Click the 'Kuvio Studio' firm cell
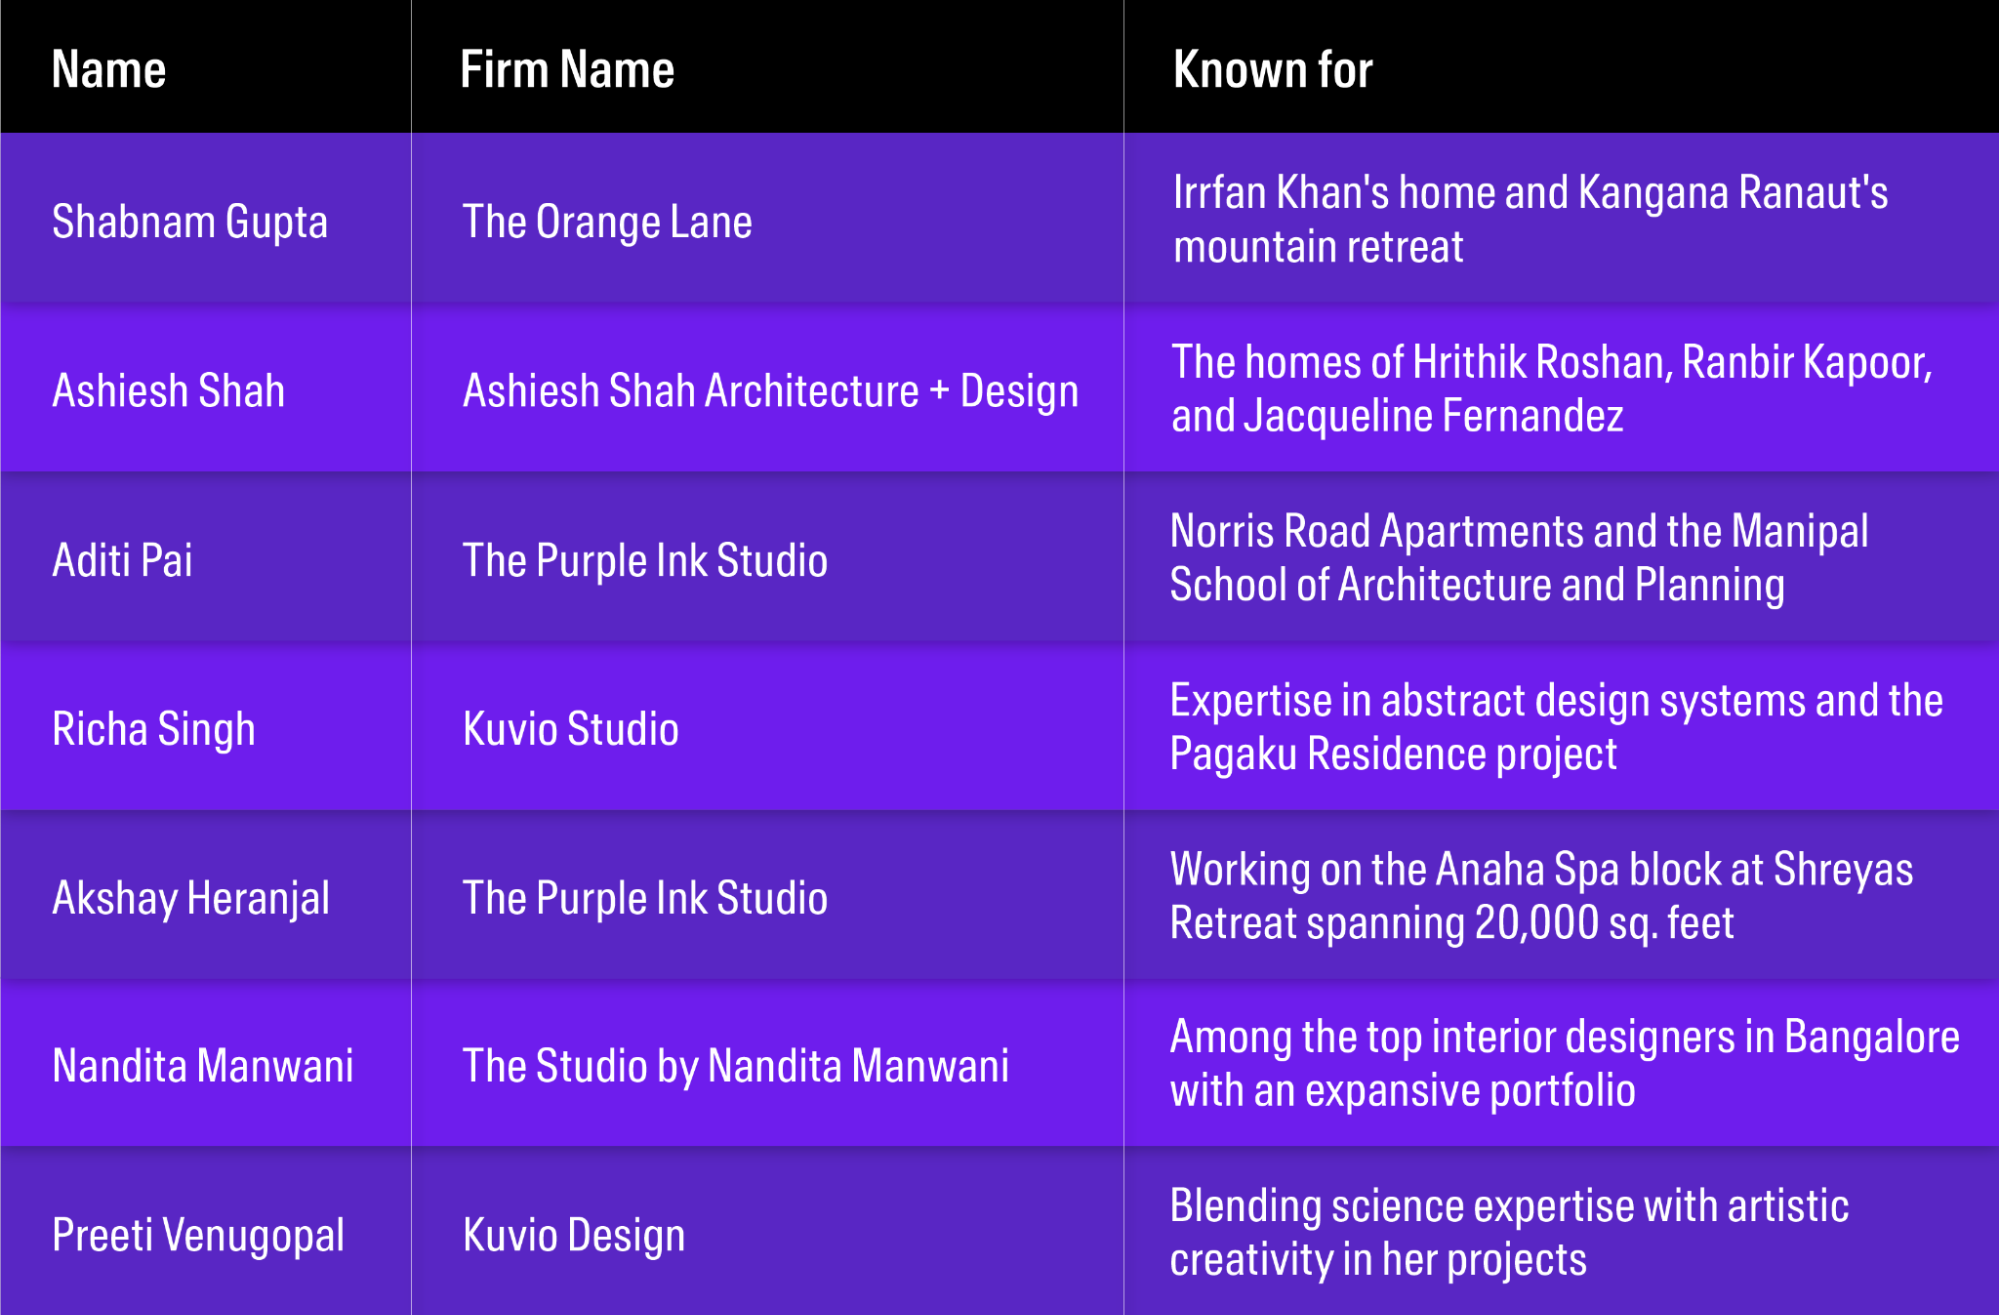Image resolution: width=1999 pixels, height=1315 pixels. coord(571,728)
